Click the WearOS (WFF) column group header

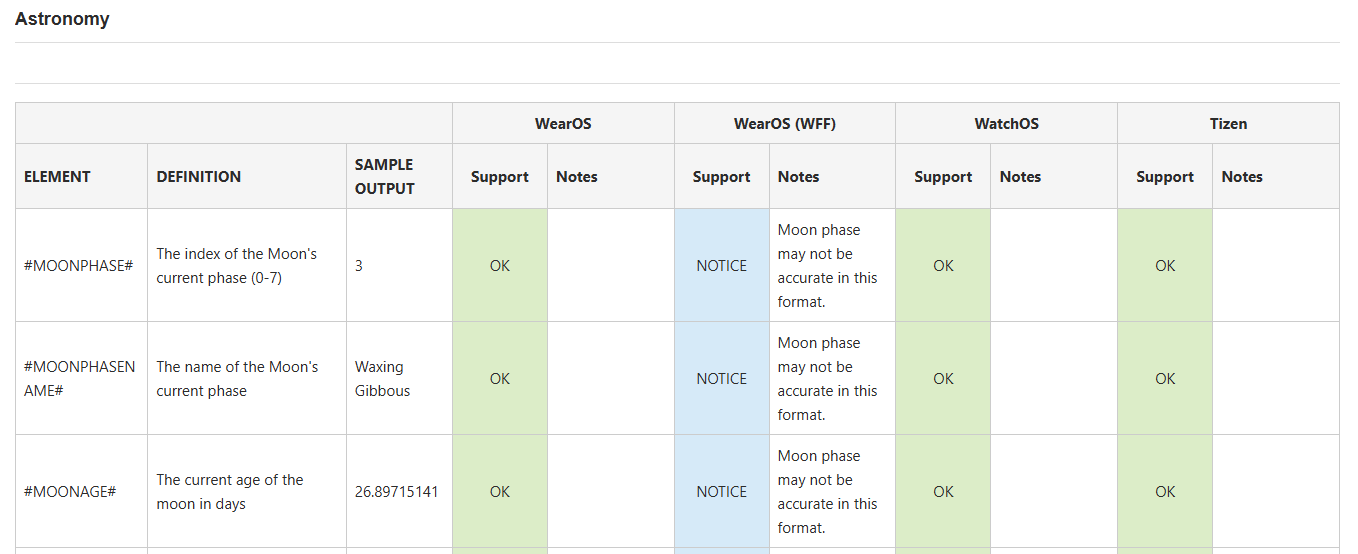pyautogui.click(x=785, y=123)
